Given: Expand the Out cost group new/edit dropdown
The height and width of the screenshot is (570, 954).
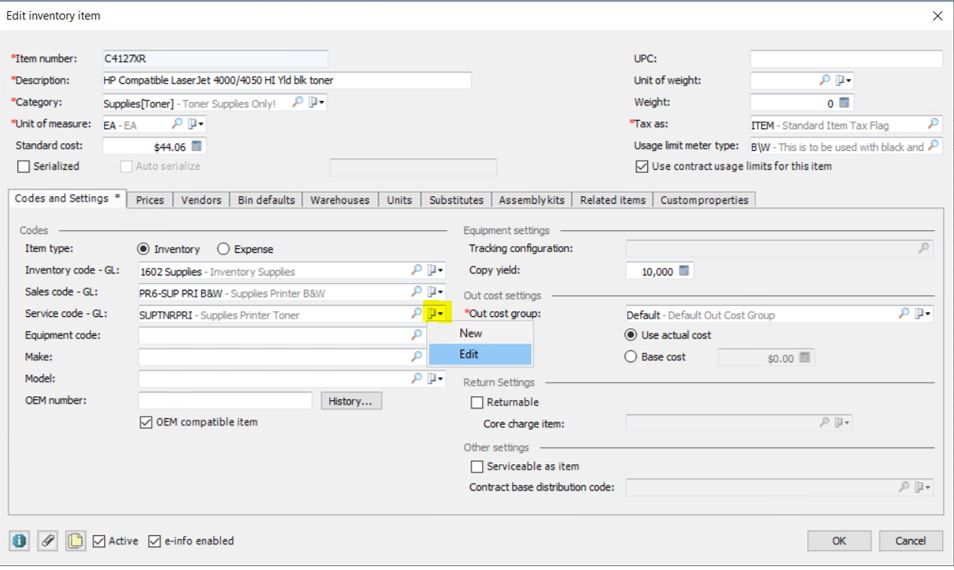Looking at the screenshot, I should click(x=923, y=313).
